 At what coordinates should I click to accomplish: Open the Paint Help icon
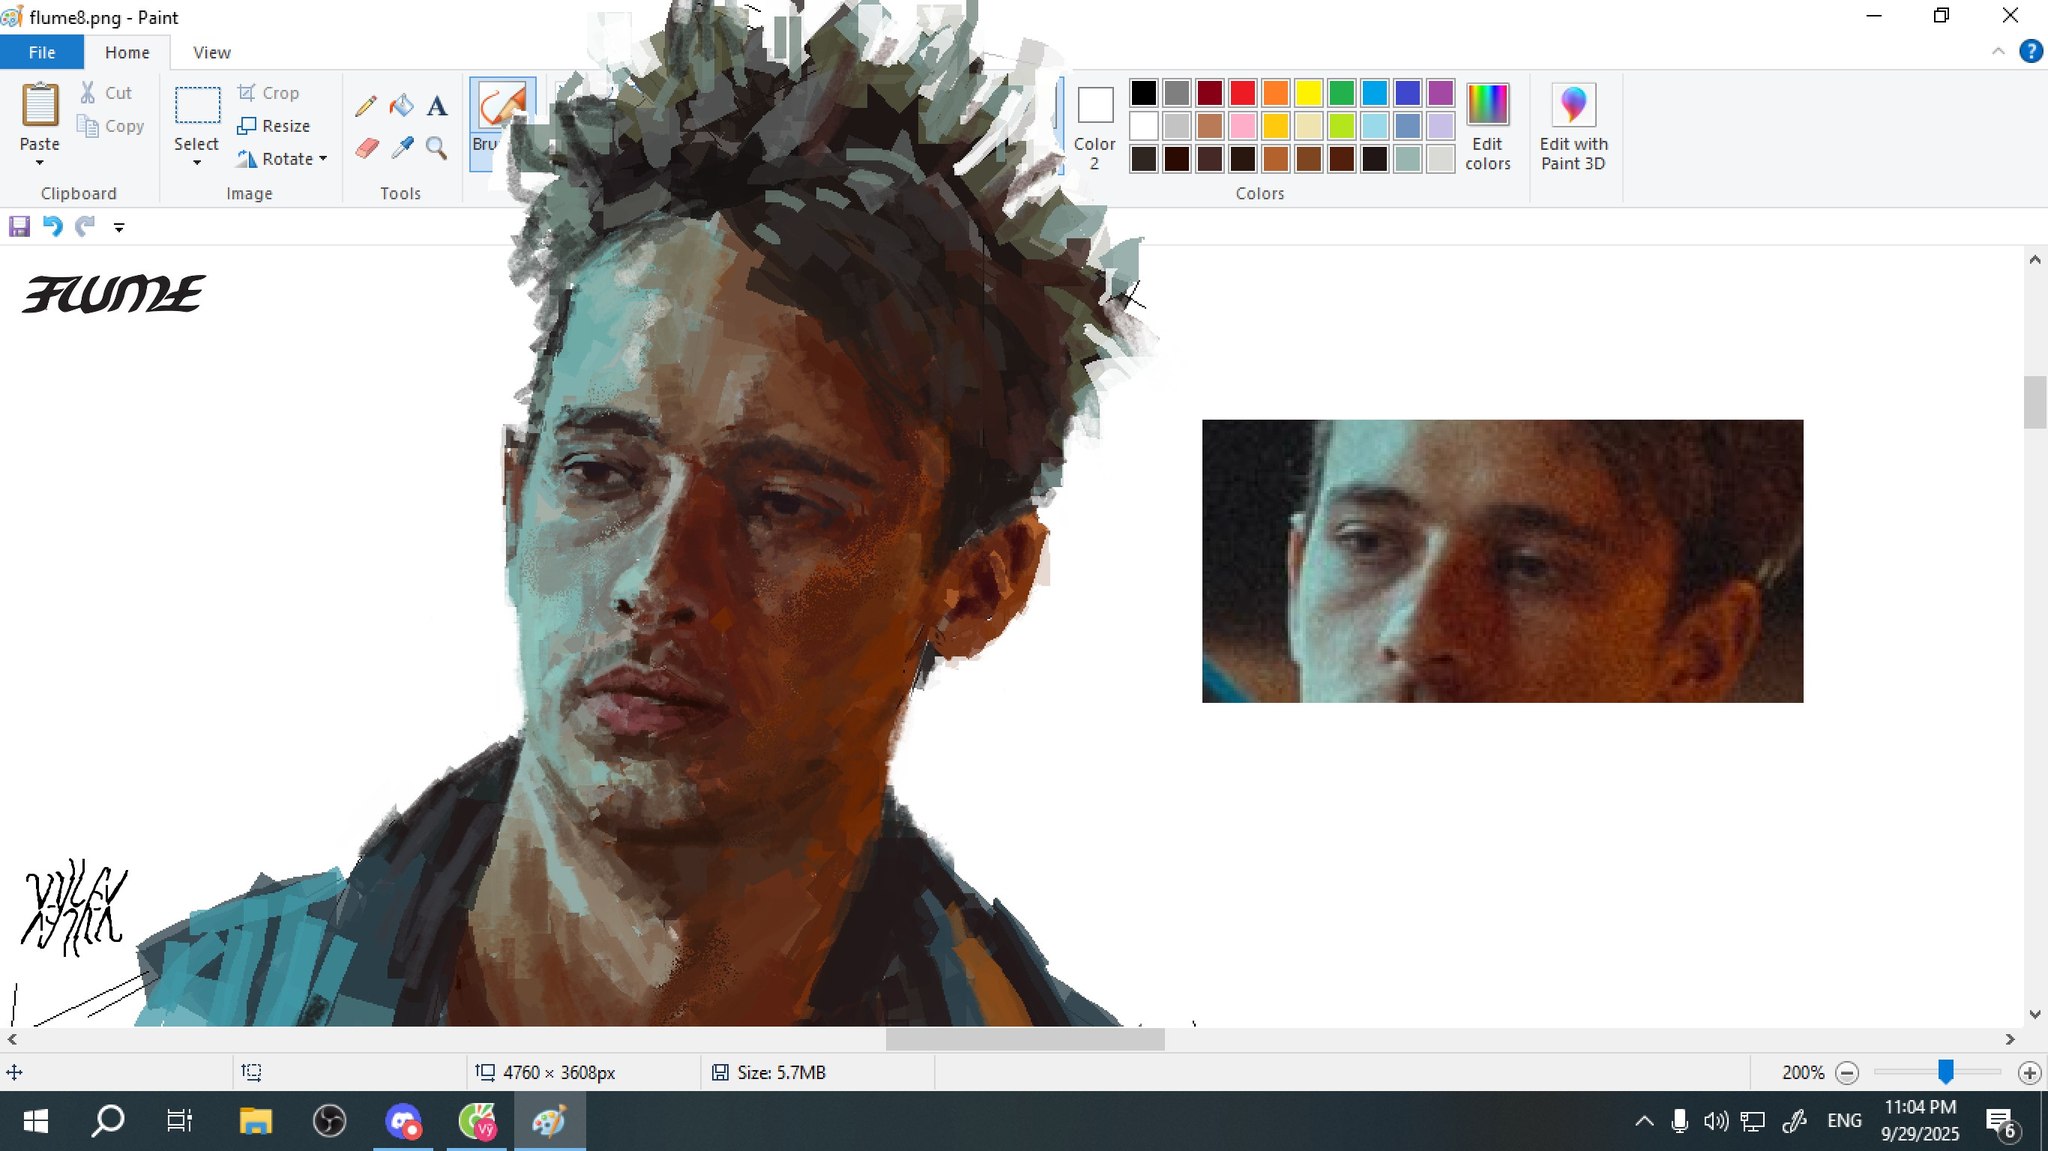(x=2031, y=51)
